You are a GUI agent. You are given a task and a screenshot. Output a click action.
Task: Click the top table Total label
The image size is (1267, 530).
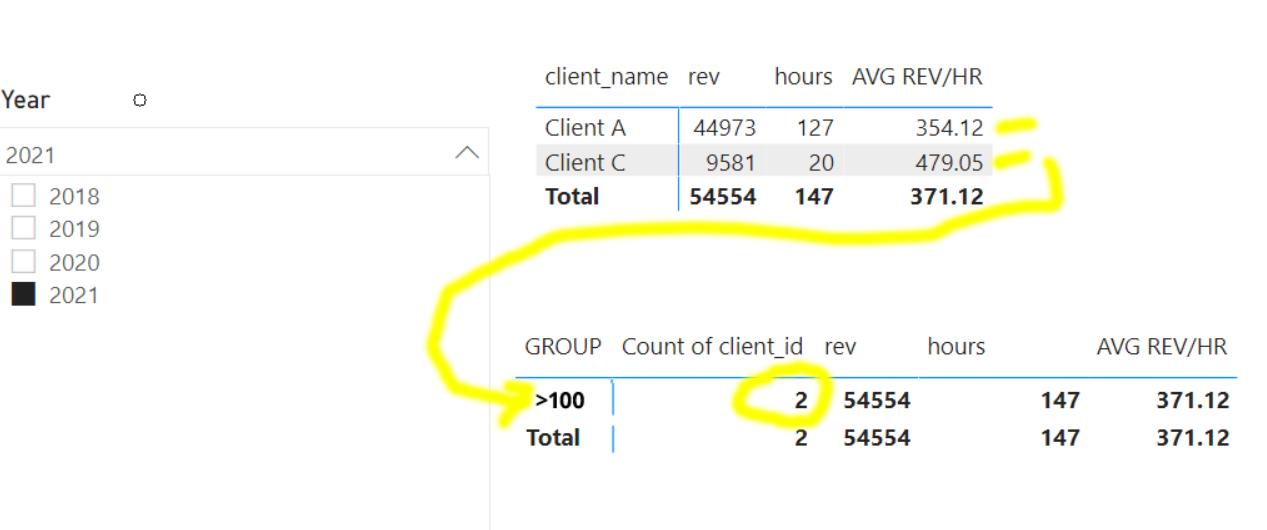tap(572, 196)
